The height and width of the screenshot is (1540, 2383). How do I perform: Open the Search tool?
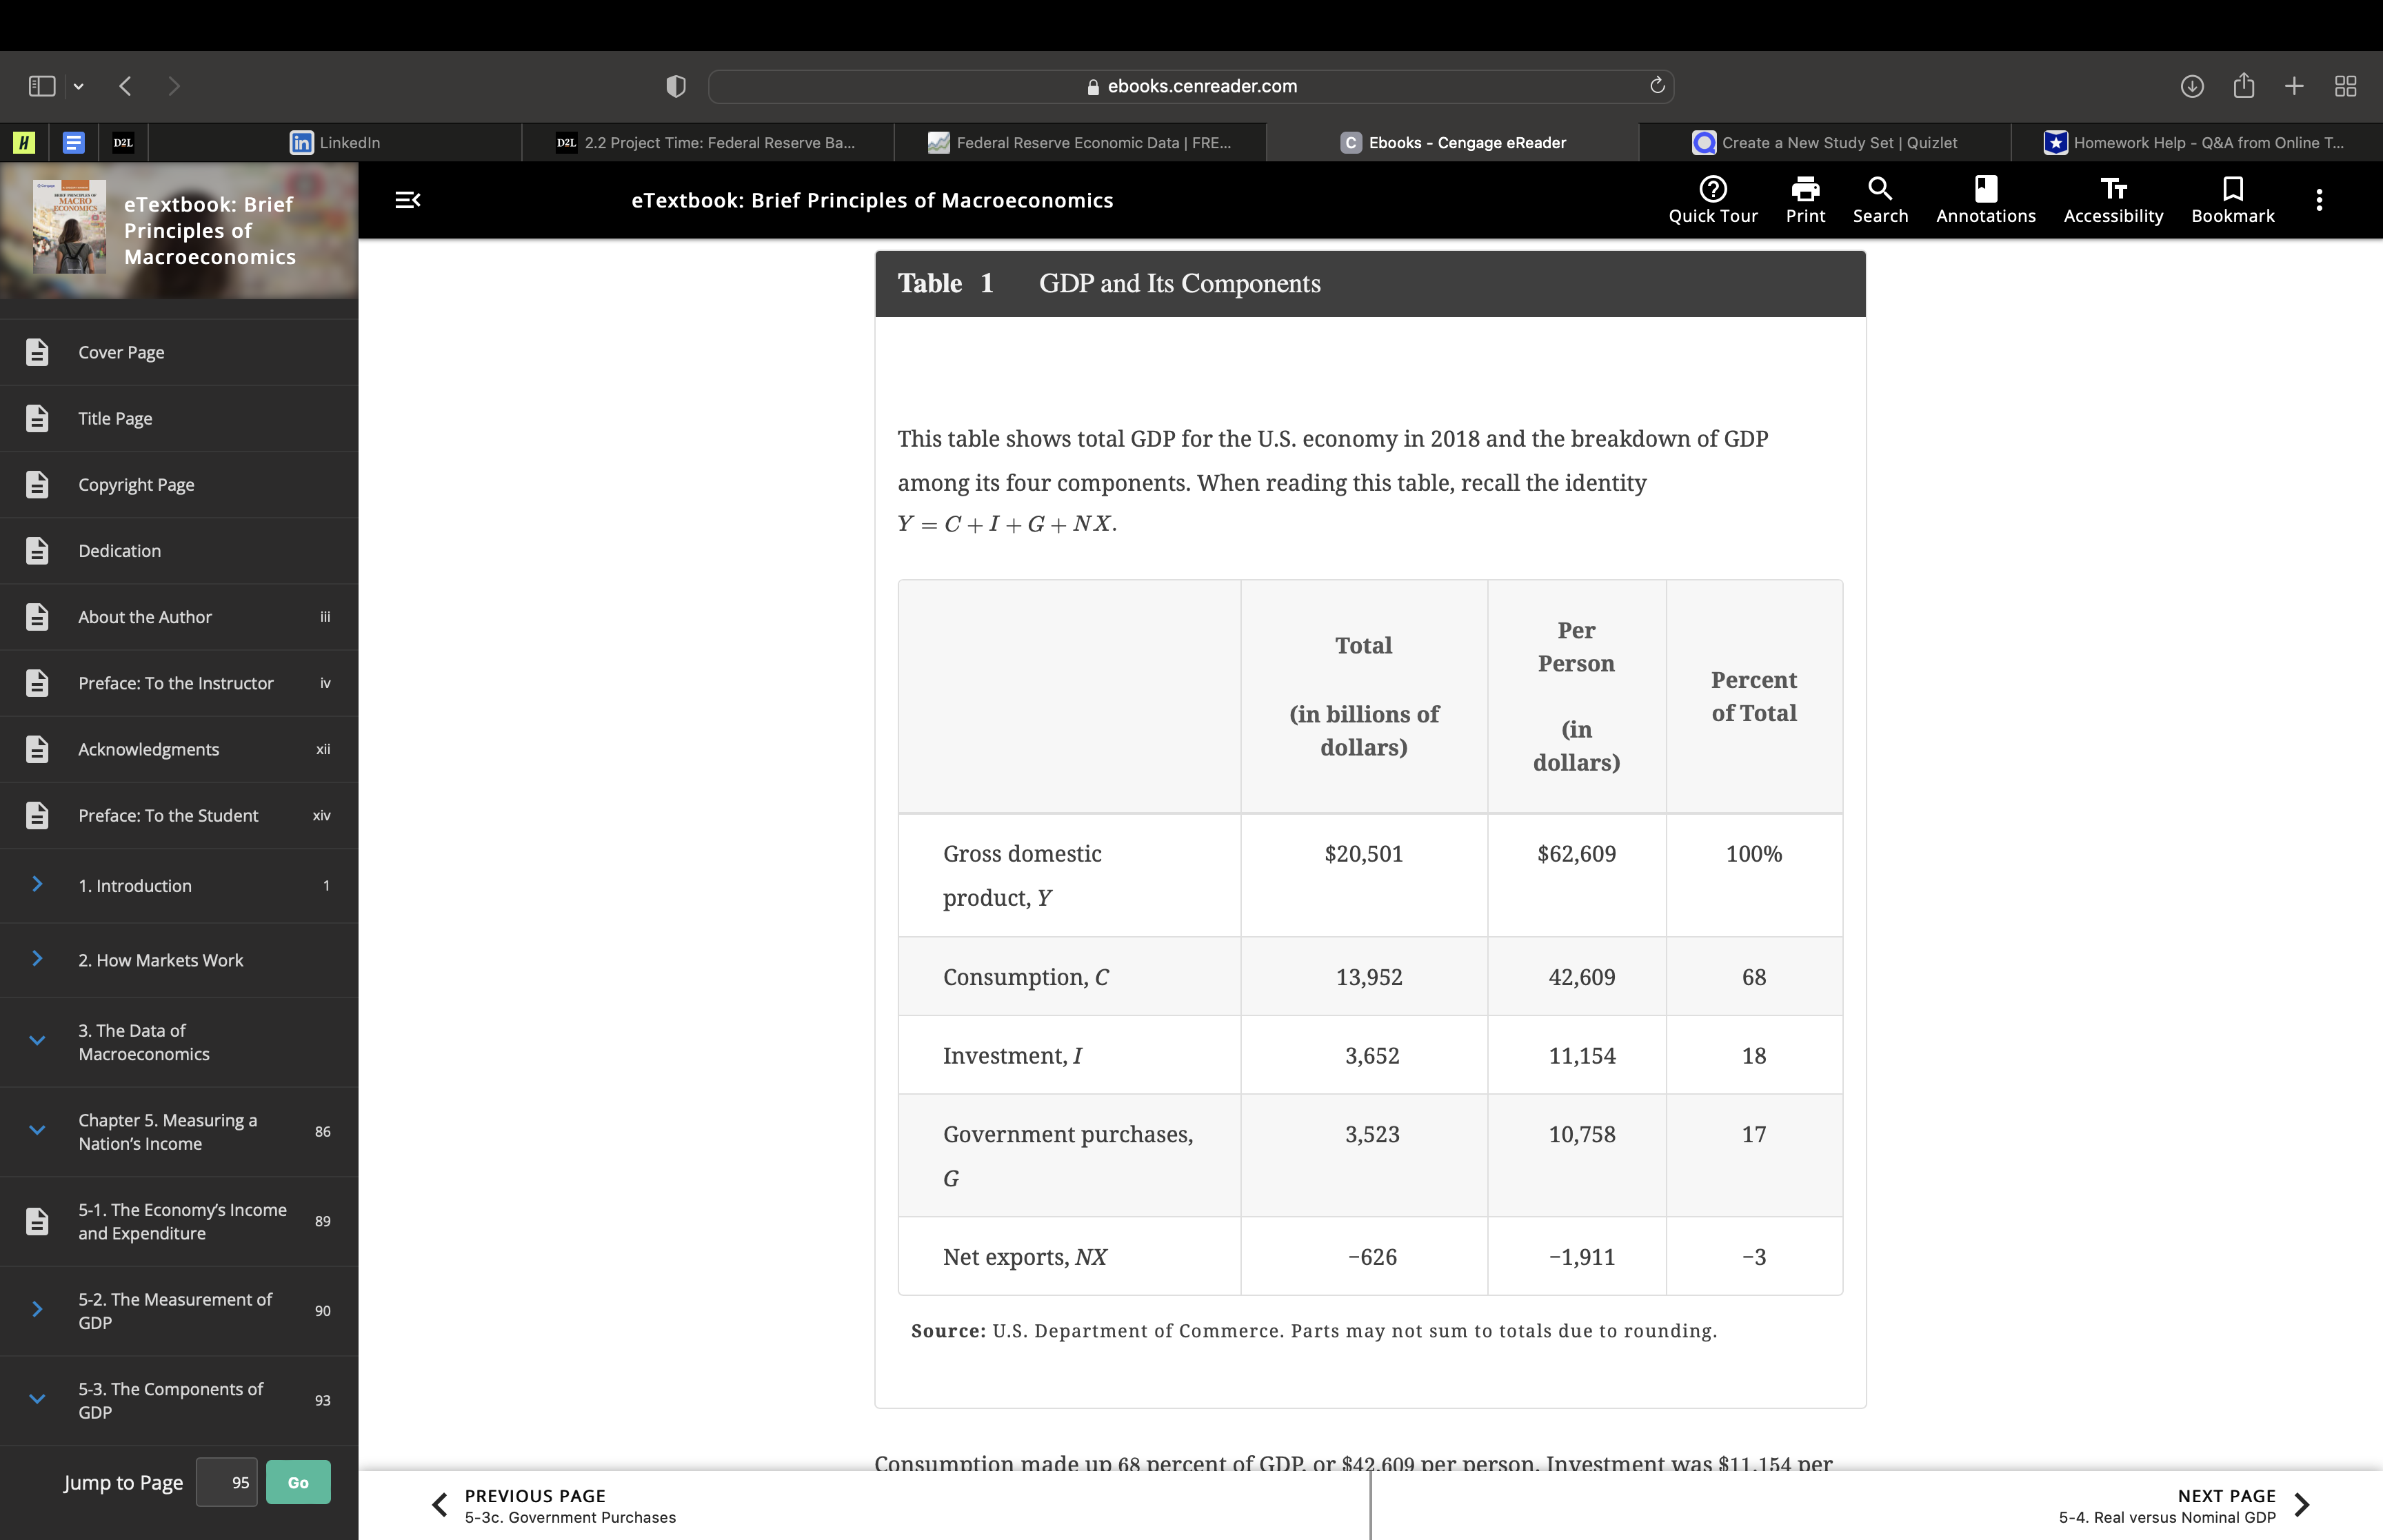(x=1879, y=199)
